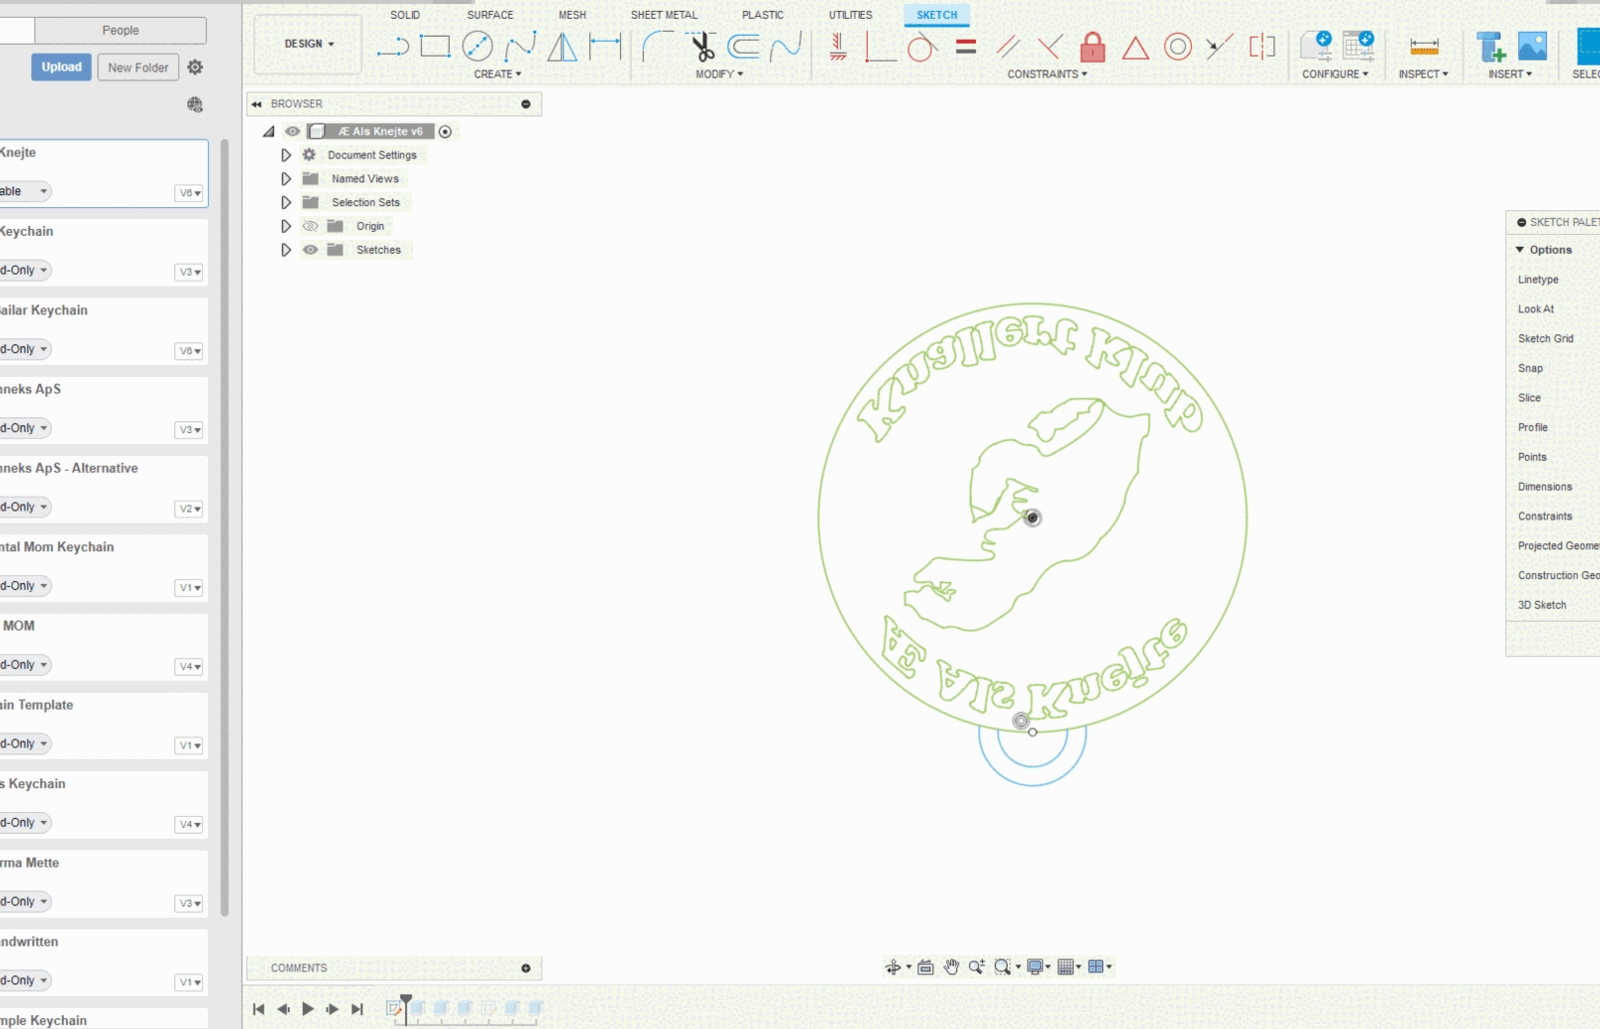Select the Pan hand tool
The height and width of the screenshot is (1029, 1600).
951,967
